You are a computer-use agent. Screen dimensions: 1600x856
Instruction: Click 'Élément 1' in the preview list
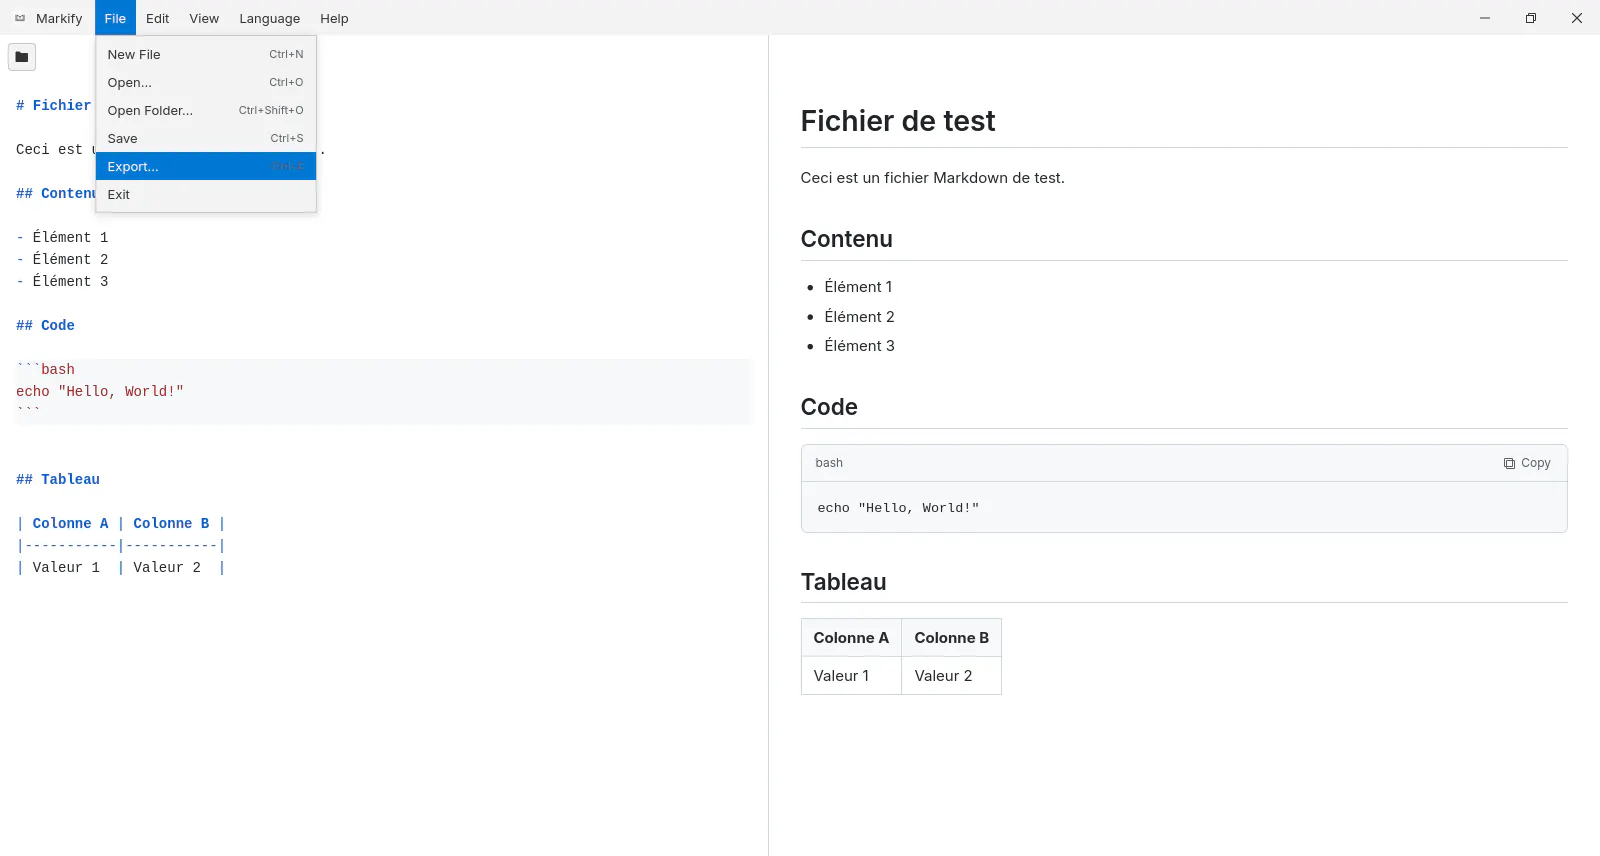(x=859, y=287)
